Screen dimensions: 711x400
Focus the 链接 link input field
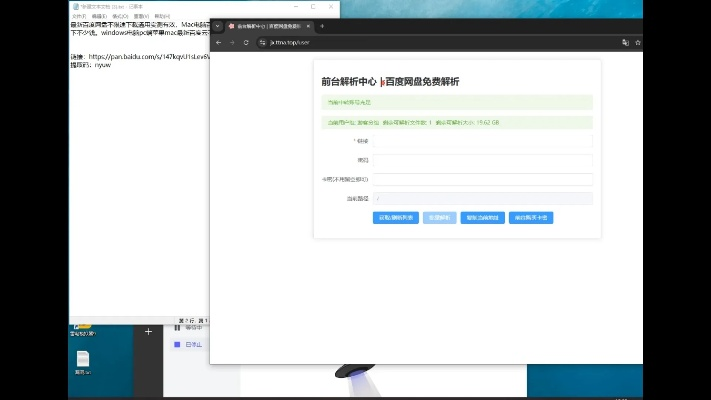pyautogui.click(x=482, y=141)
